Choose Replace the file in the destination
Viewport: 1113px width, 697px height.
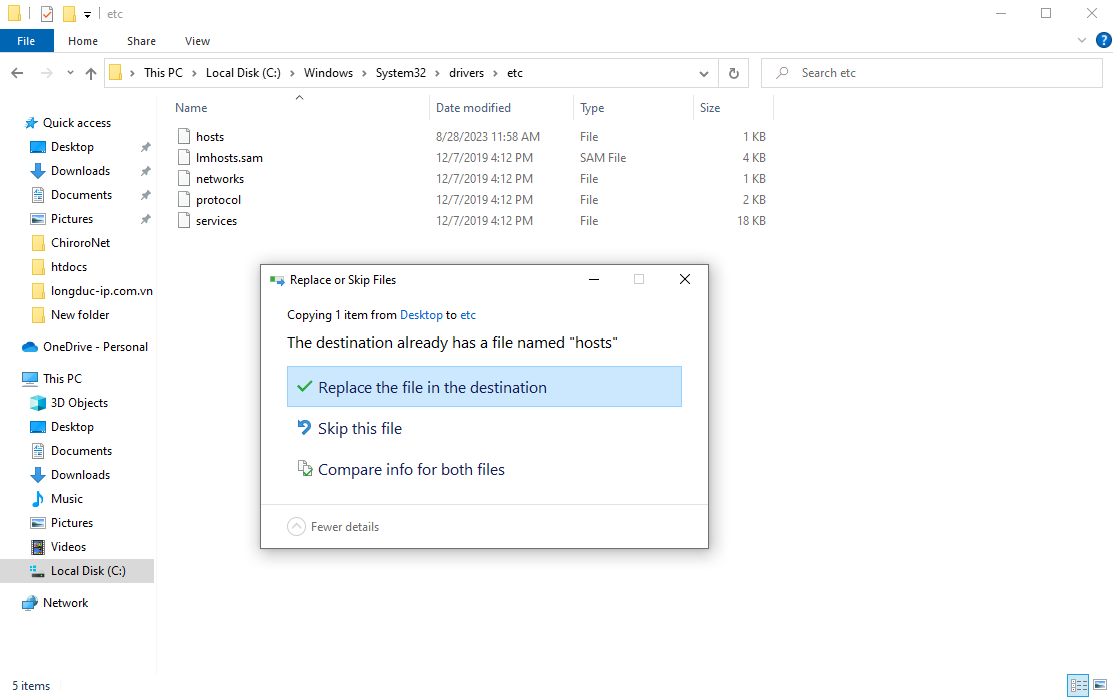pos(484,387)
